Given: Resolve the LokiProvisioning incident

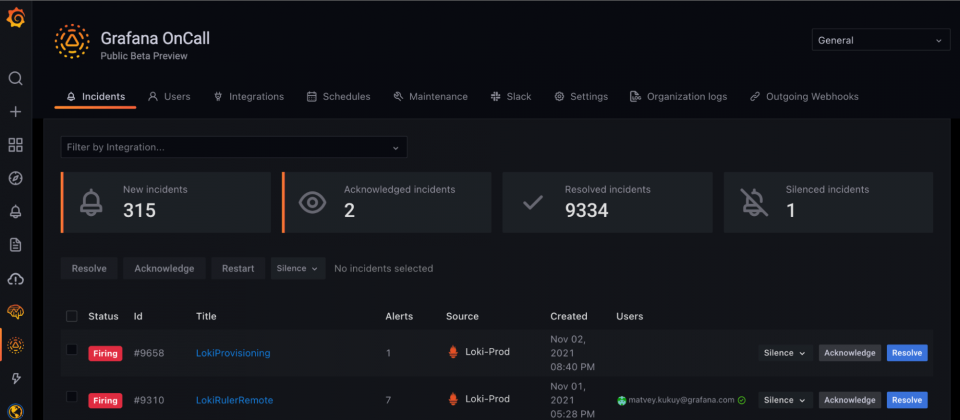Looking at the screenshot, I should click(907, 353).
